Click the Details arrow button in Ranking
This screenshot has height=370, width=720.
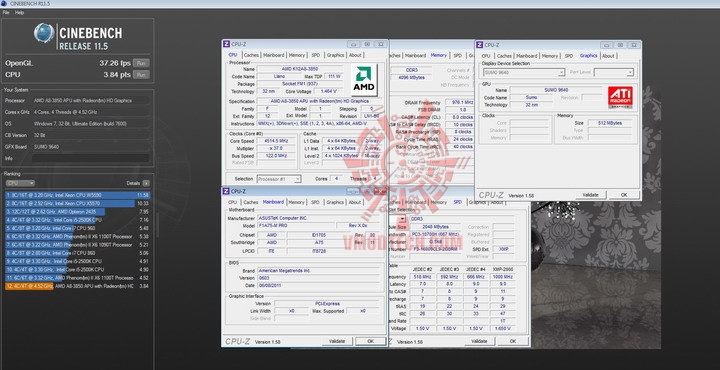[x=146, y=183]
